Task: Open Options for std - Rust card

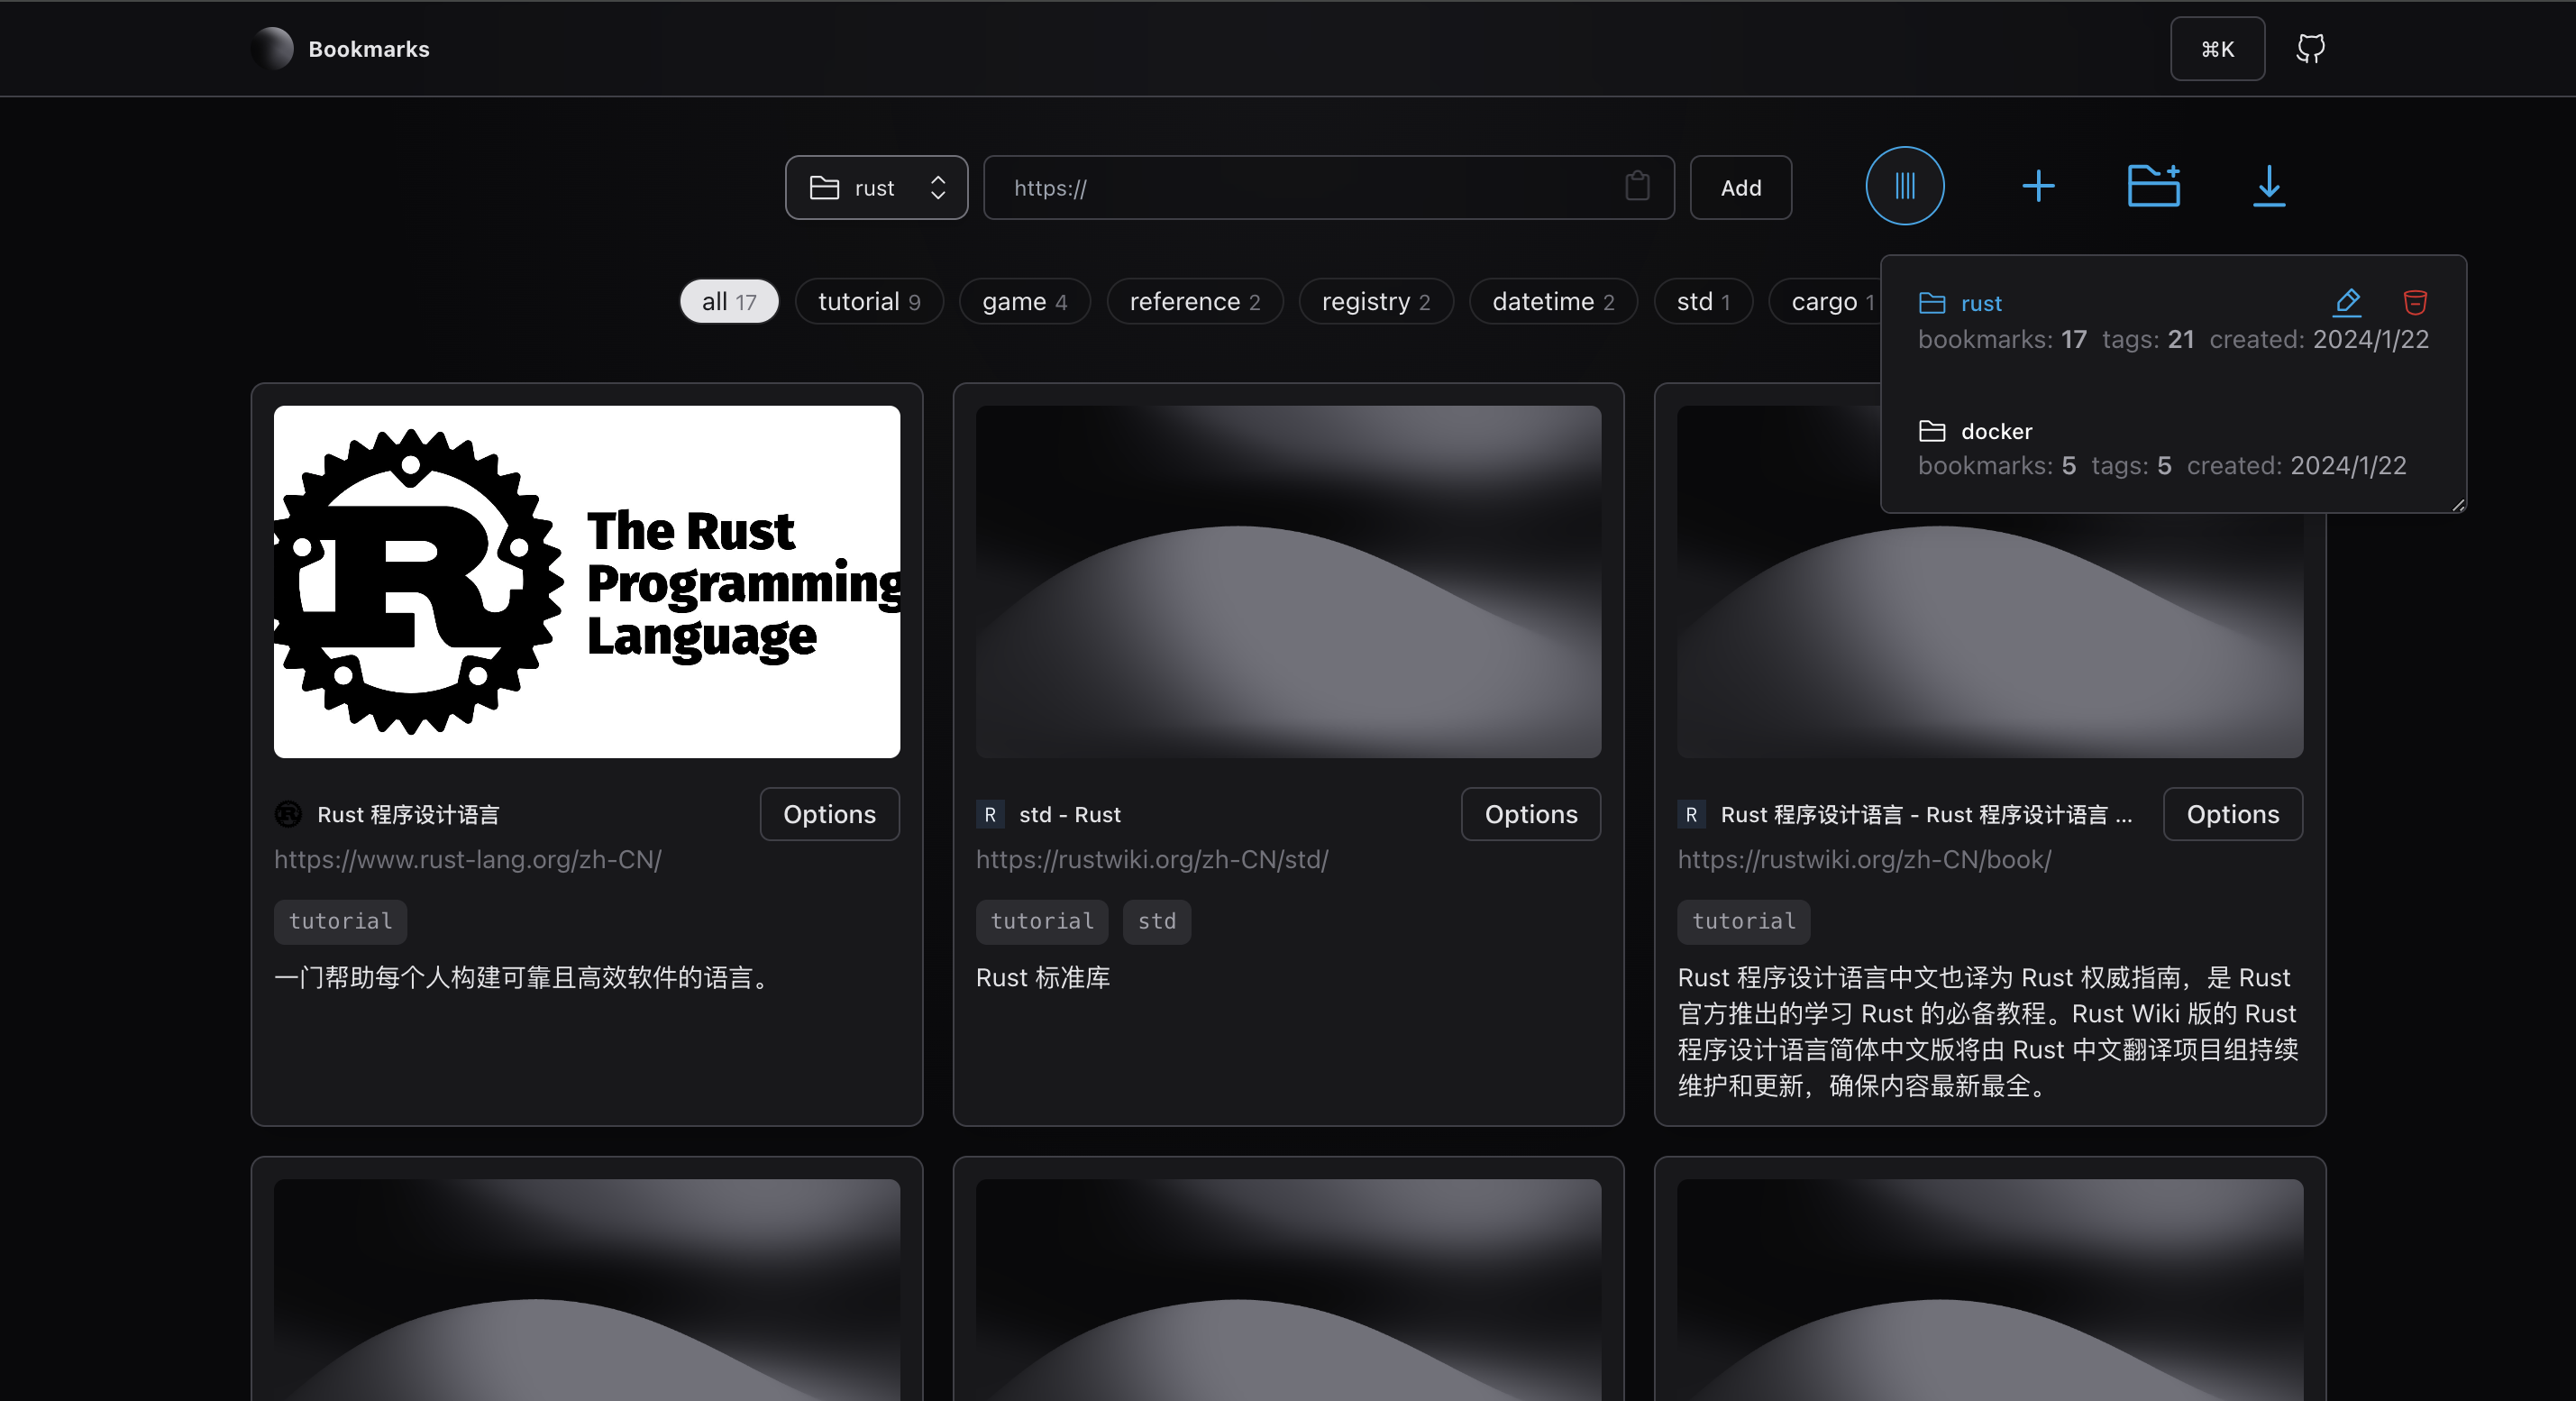Action: click(x=1530, y=814)
